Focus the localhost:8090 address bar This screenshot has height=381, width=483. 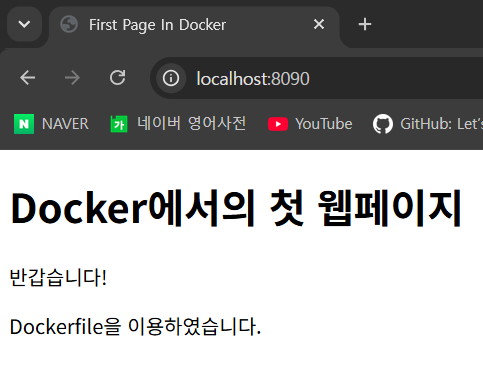pos(317,78)
